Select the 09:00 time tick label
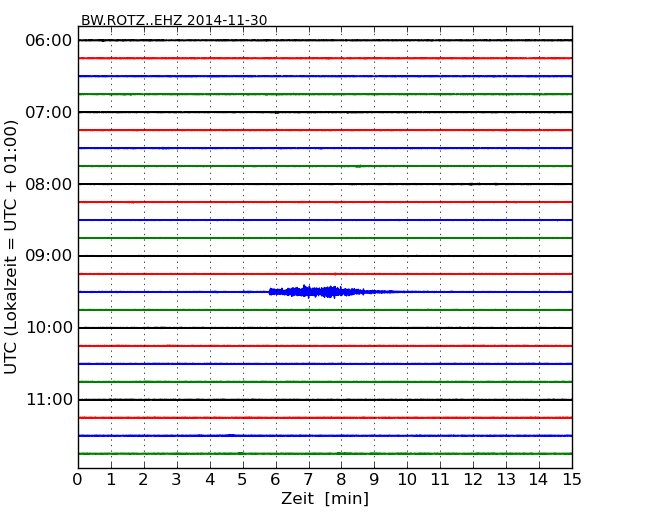Screen dimensions: 650x520 click(49, 256)
